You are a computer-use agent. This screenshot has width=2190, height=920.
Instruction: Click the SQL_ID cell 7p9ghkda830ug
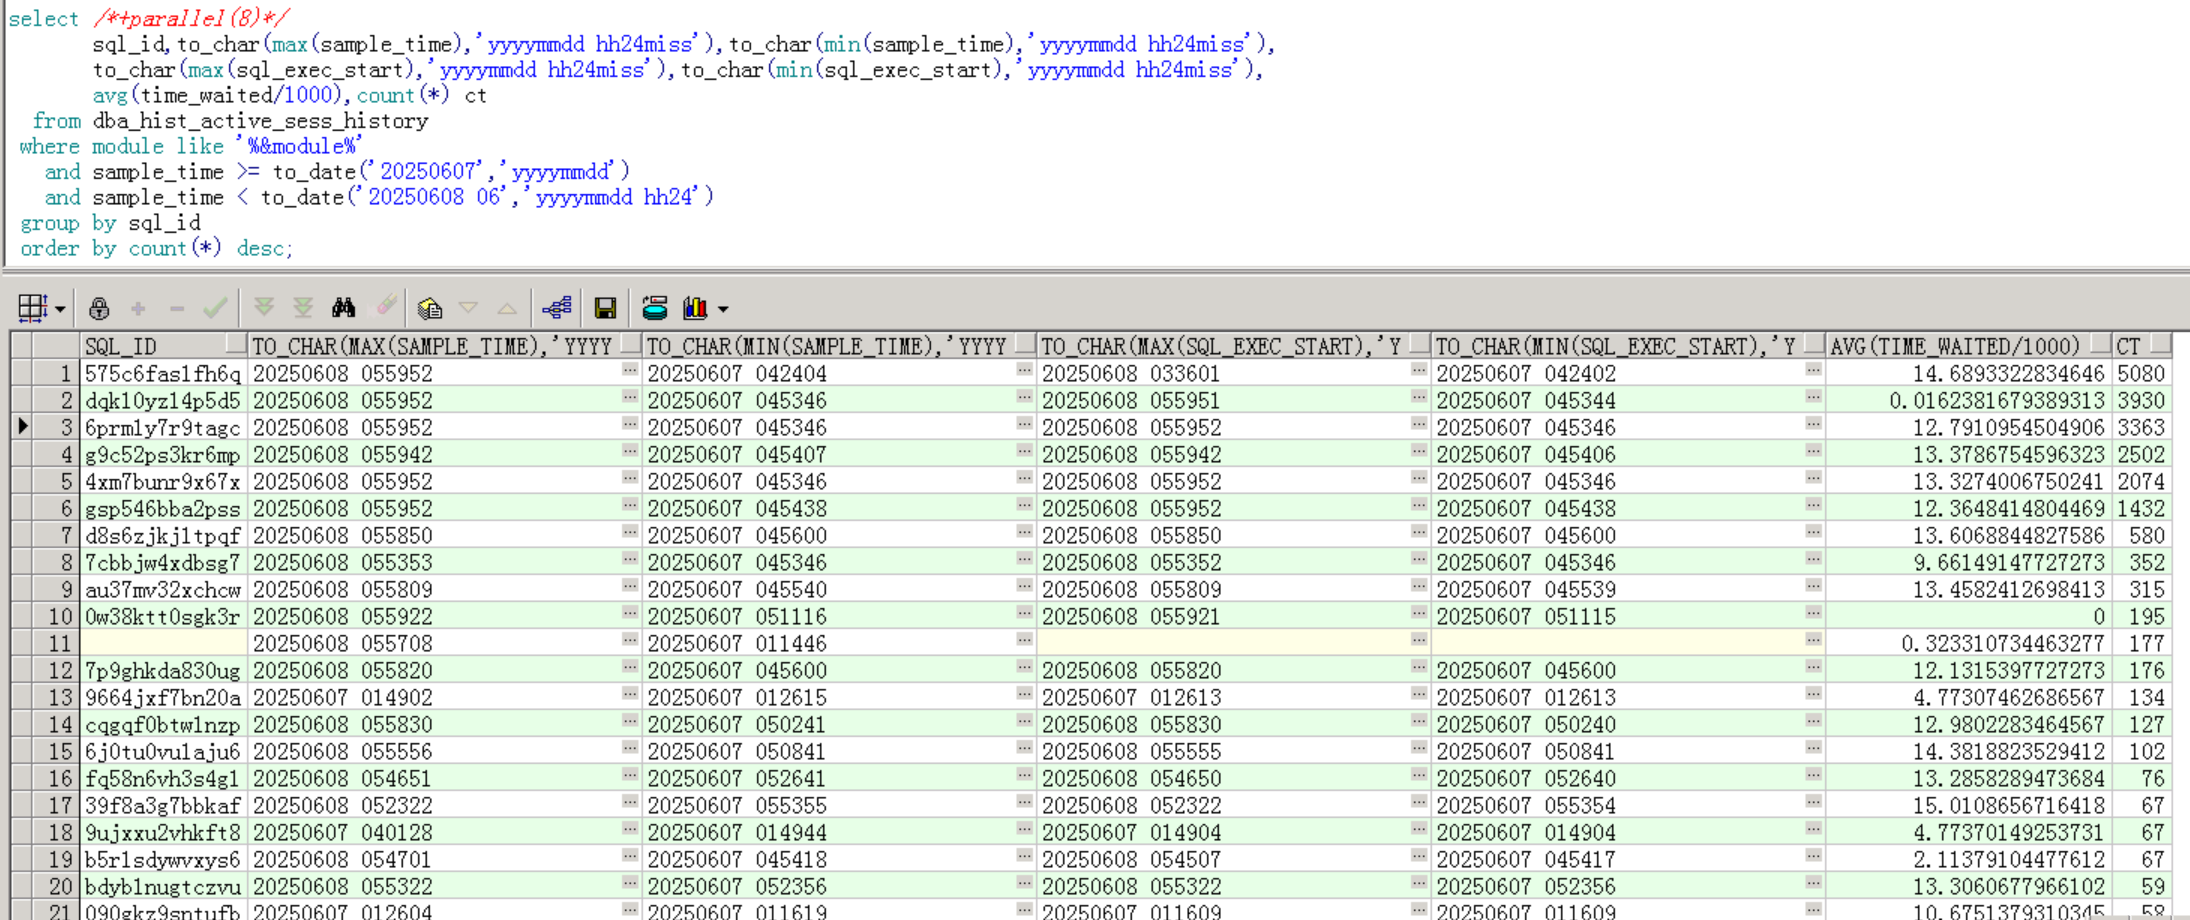163,671
